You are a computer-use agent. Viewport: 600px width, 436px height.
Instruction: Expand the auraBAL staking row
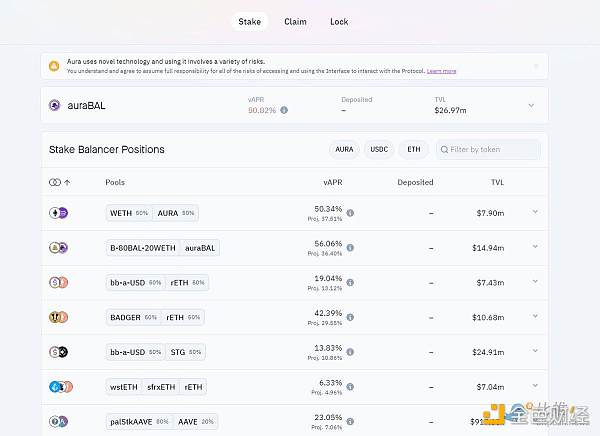531,105
